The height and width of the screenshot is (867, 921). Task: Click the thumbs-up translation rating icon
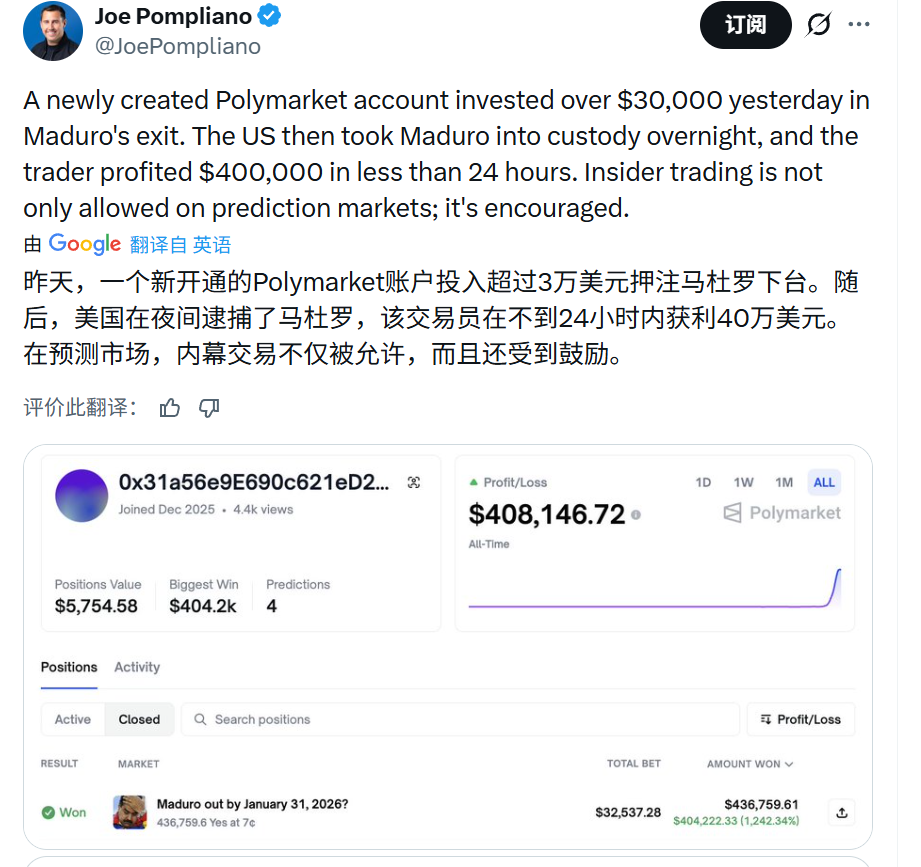170,408
